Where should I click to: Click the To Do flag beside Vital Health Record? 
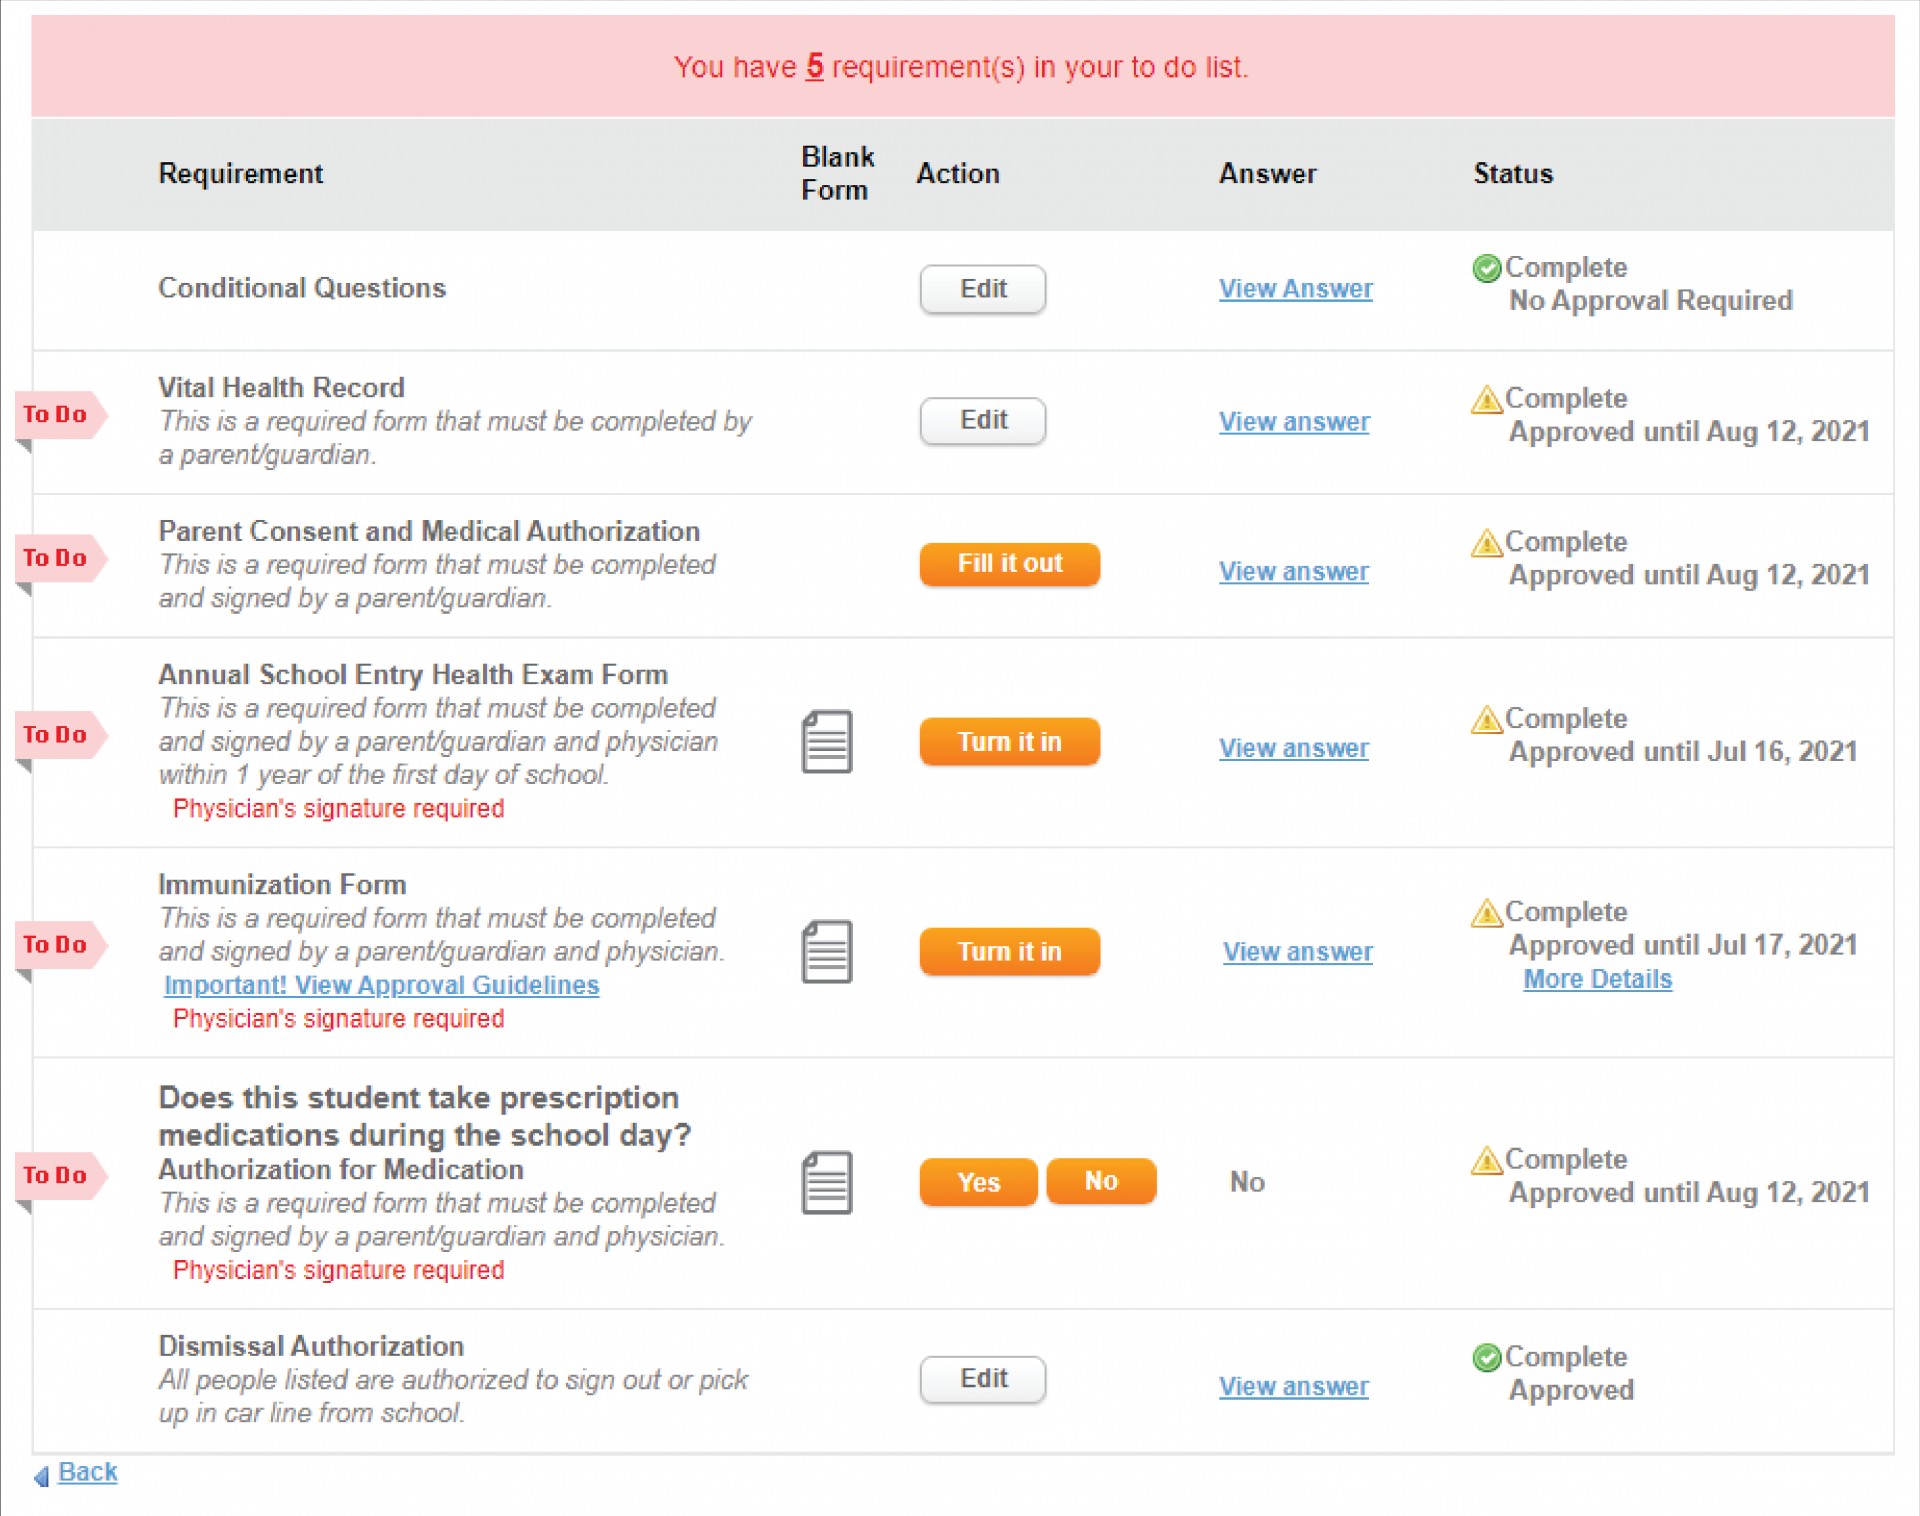(57, 415)
